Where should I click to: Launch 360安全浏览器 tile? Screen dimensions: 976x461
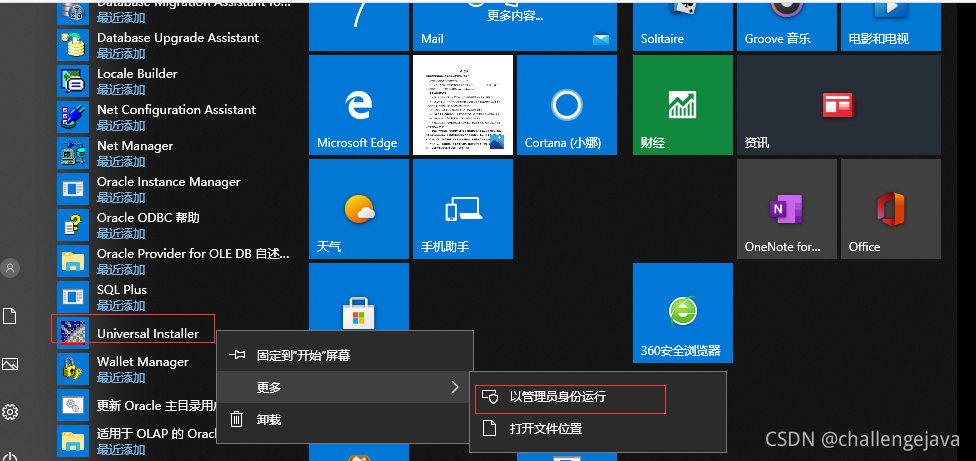(x=683, y=312)
